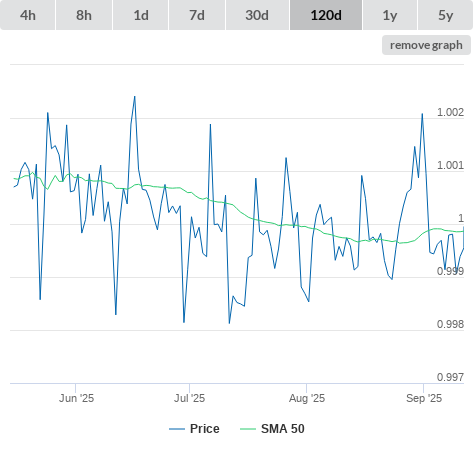This screenshot has height=455, width=474.
Task: Show the 30d price history
Action: [x=257, y=15]
